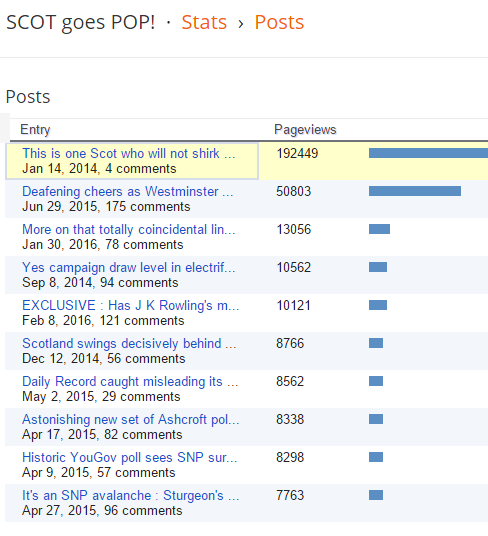Click the Pageviews column header
488x536 pixels.
[305, 130]
